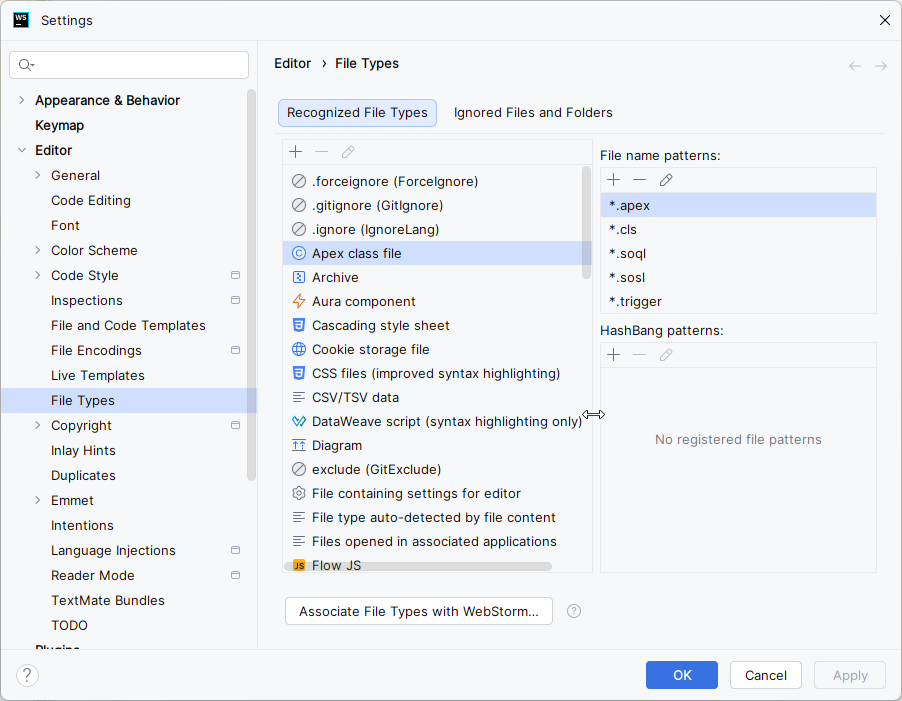Close the Settings dialog
This screenshot has height=701, width=902.
click(x=885, y=20)
